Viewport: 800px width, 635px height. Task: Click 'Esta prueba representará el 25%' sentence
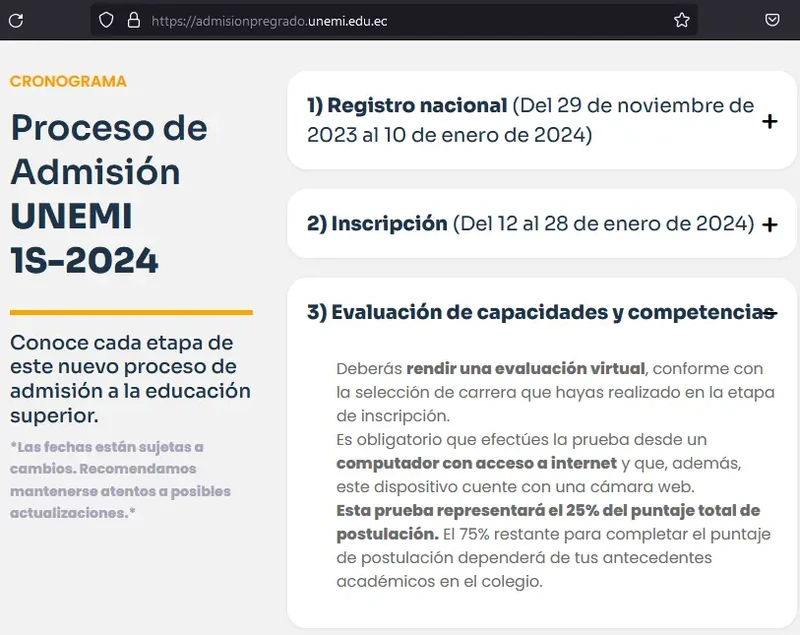[x=548, y=522]
